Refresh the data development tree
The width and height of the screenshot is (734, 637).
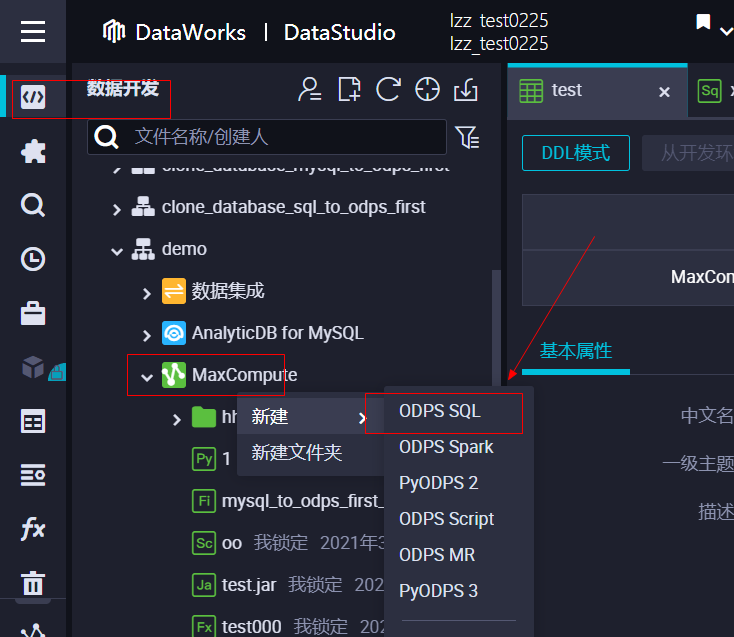click(x=388, y=89)
